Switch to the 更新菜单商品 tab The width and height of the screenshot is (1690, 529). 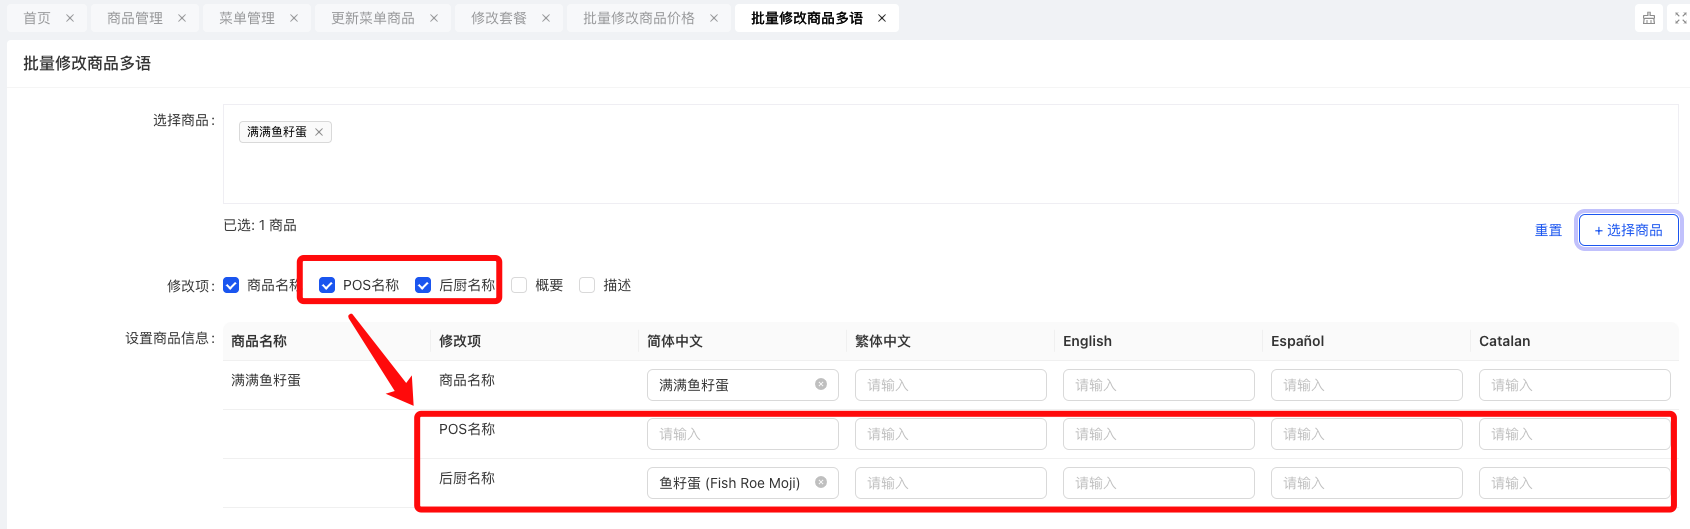click(x=373, y=18)
